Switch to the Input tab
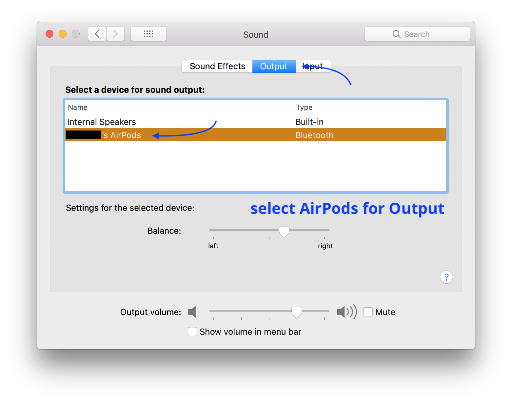512x402 pixels. [313, 66]
